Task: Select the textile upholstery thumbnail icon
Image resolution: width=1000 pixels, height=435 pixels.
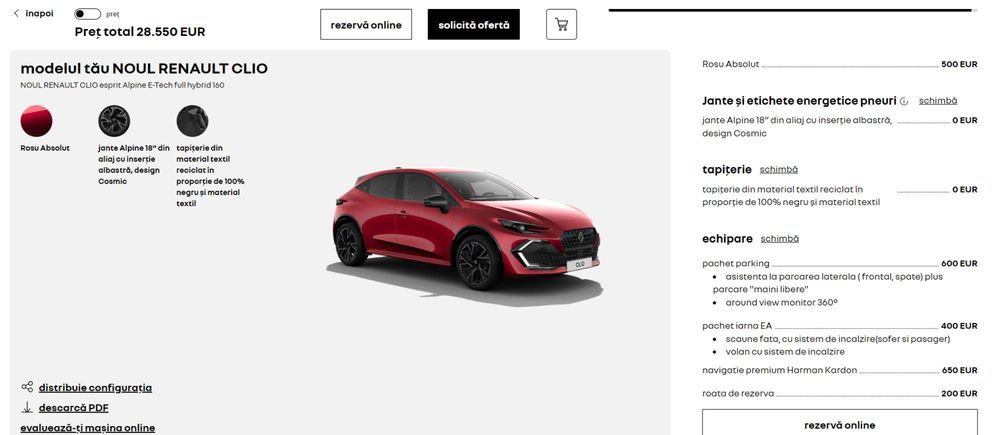Action: click(192, 121)
